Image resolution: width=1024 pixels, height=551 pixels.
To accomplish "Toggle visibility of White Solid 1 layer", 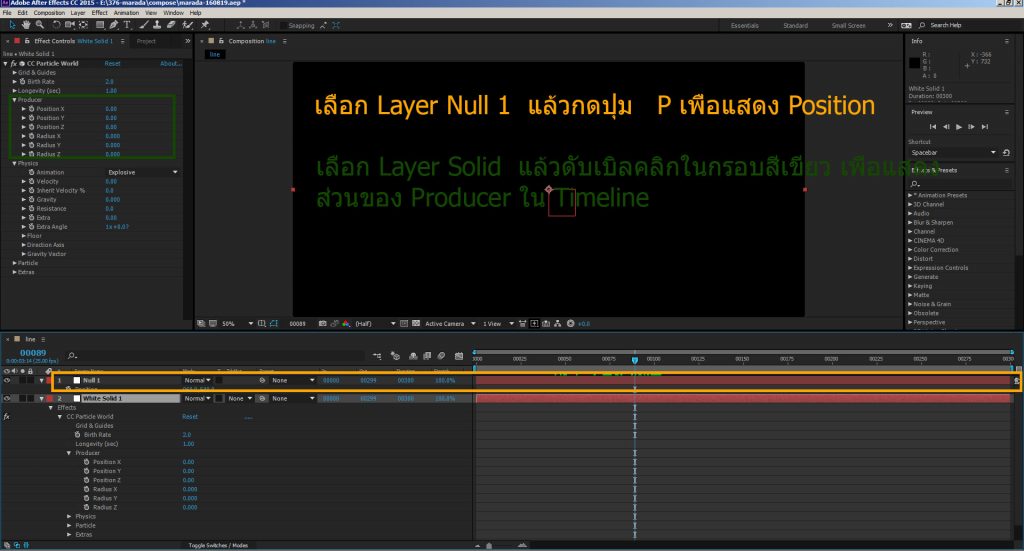I will (8, 399).
